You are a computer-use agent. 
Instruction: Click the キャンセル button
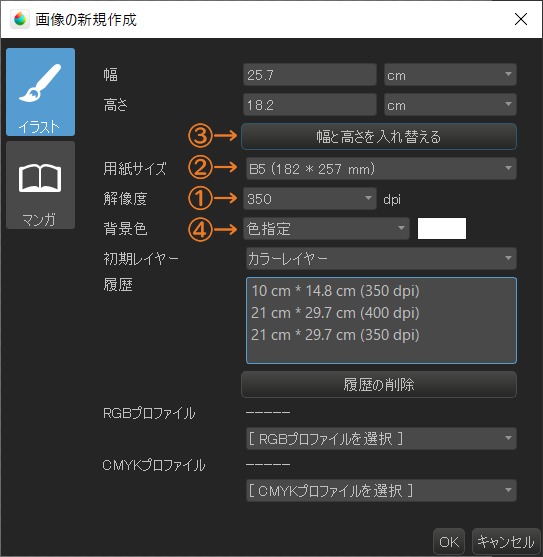pos(506,542)
